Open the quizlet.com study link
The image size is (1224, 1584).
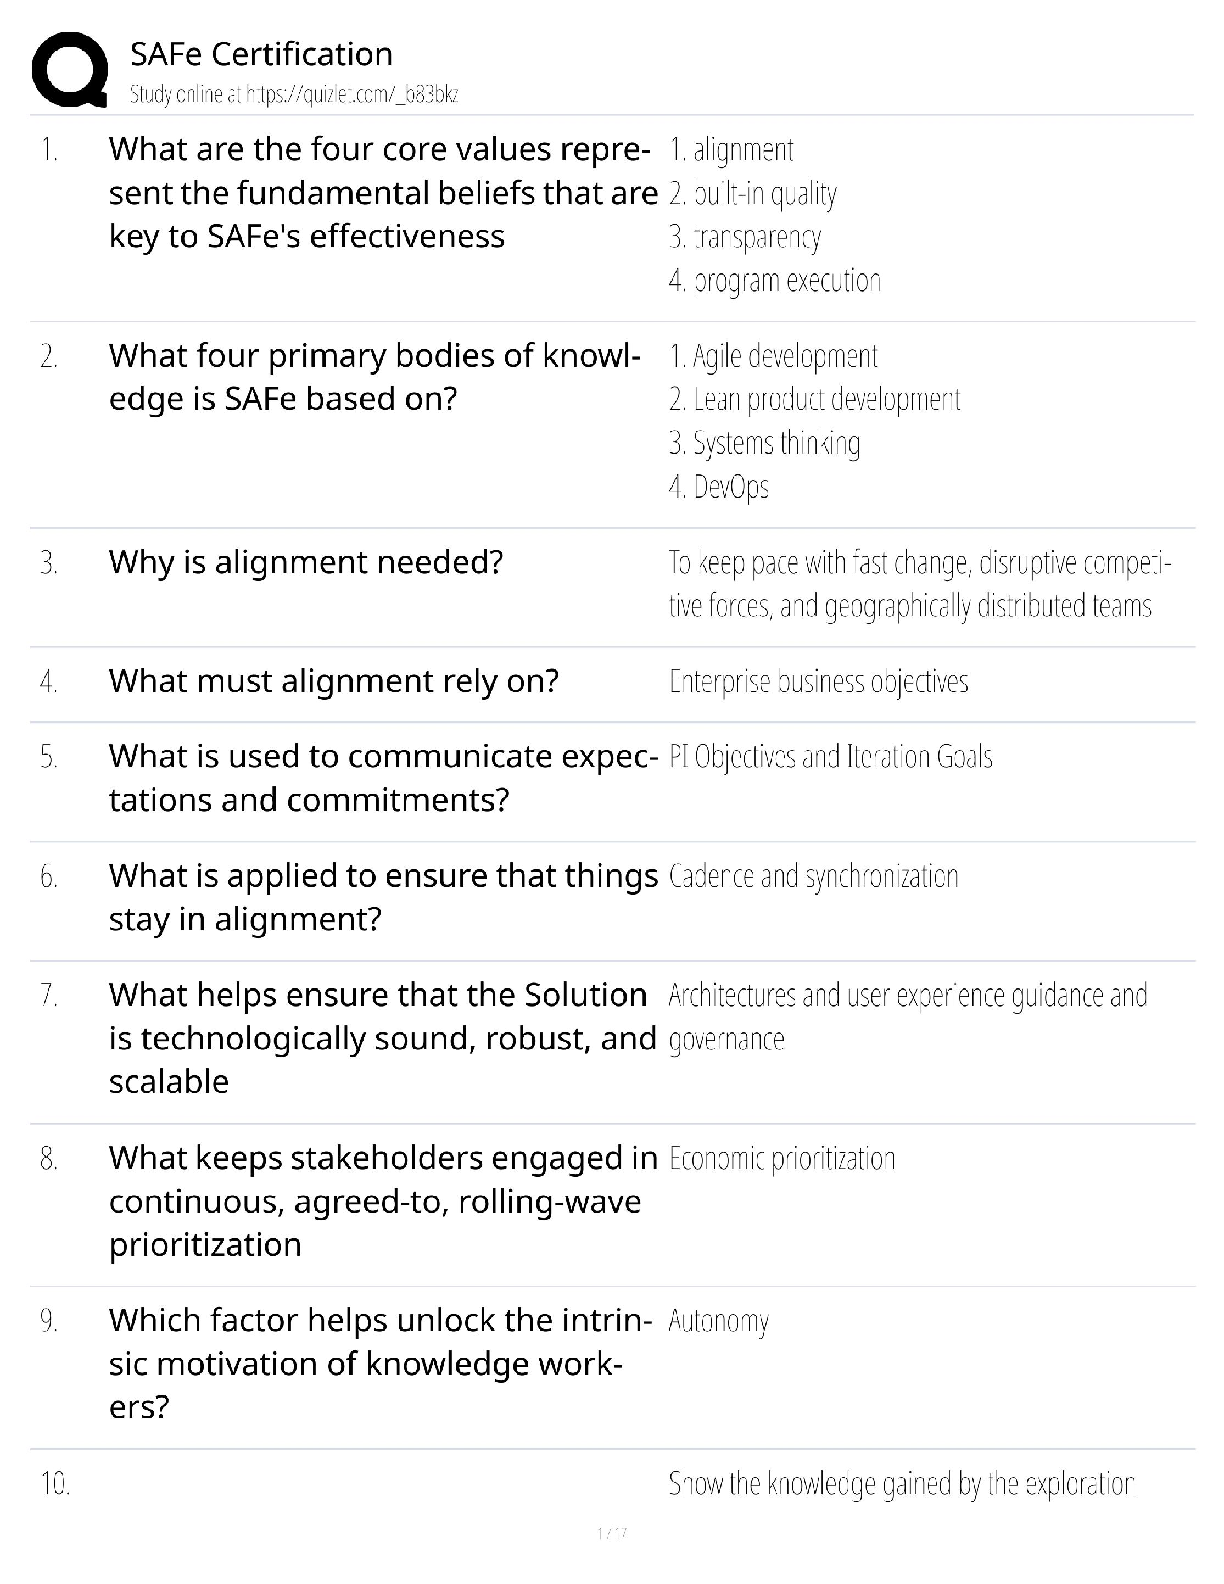(x=294, y=95)
